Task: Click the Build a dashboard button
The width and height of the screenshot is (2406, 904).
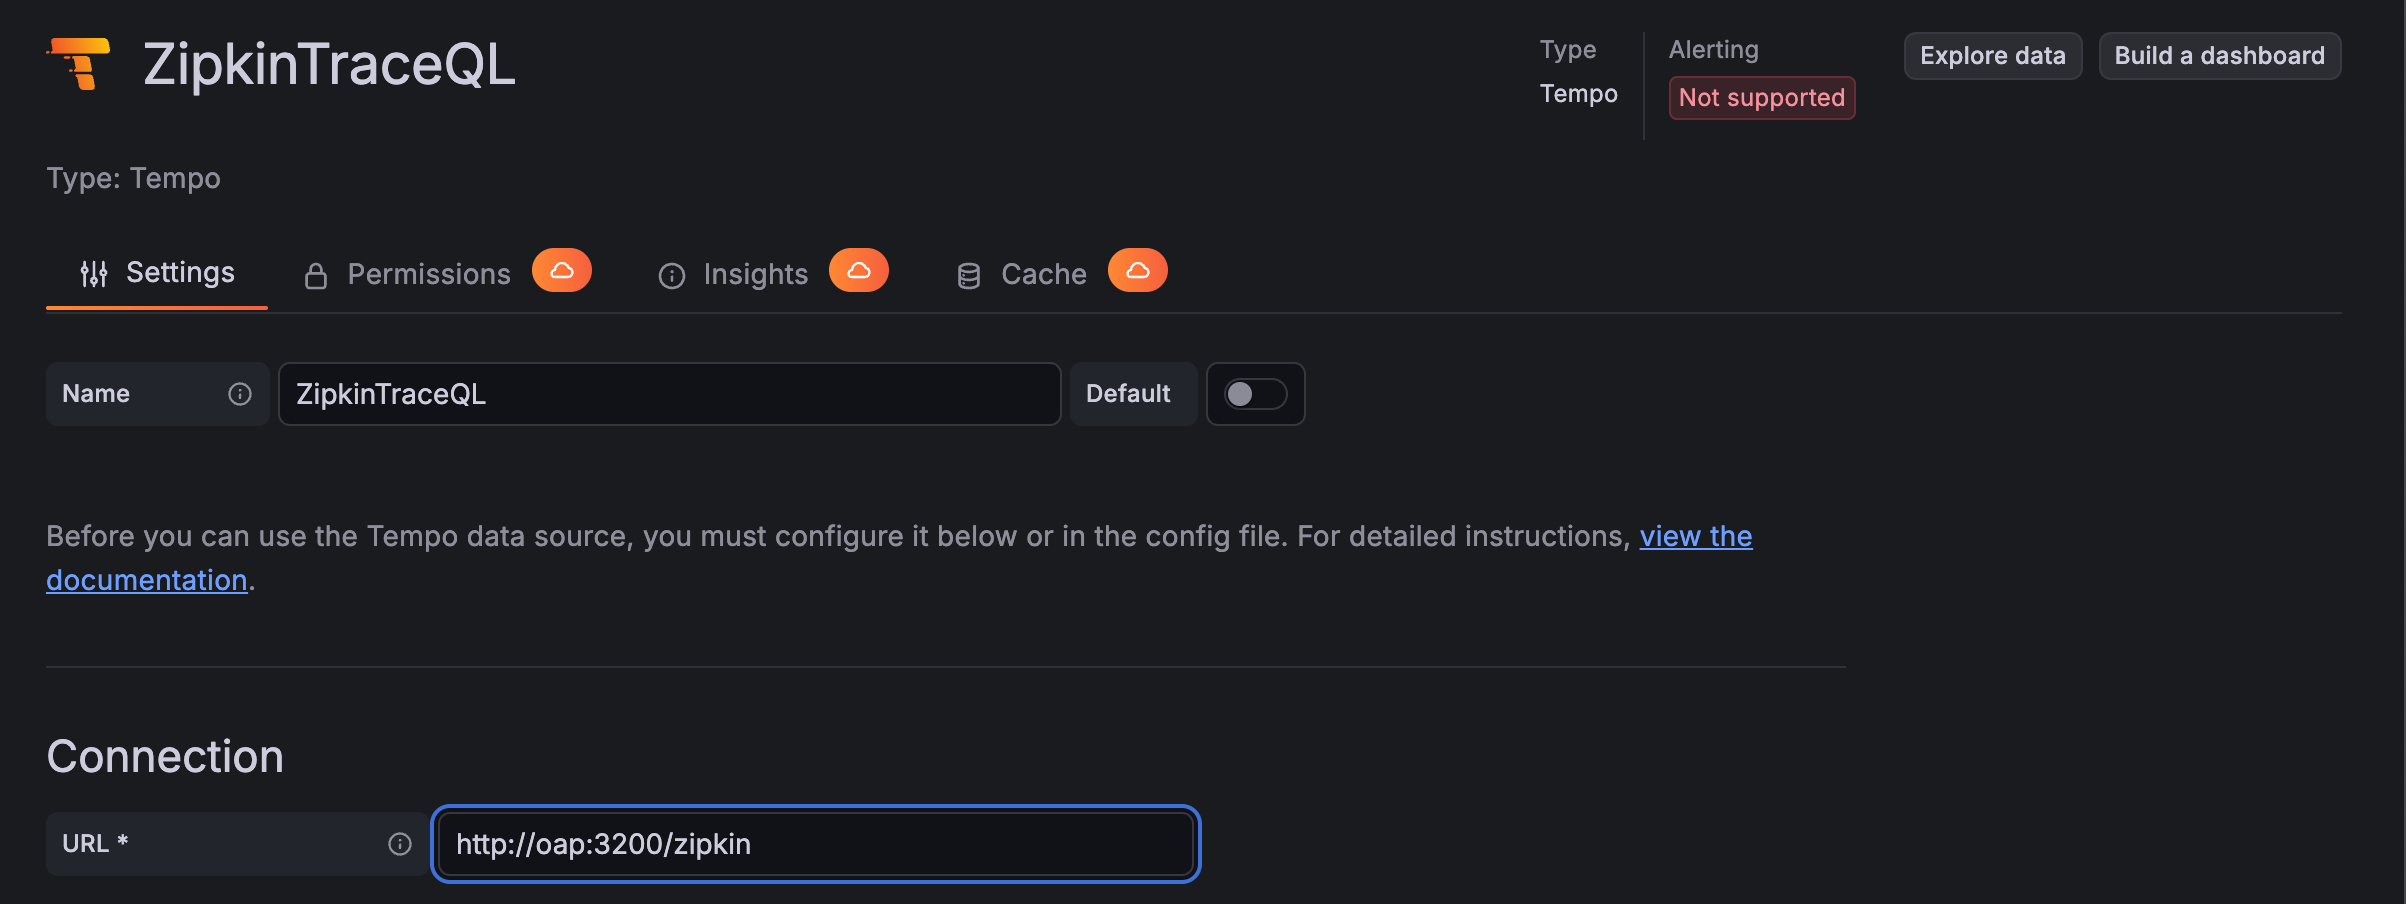Action: [x=2219, y=56]
